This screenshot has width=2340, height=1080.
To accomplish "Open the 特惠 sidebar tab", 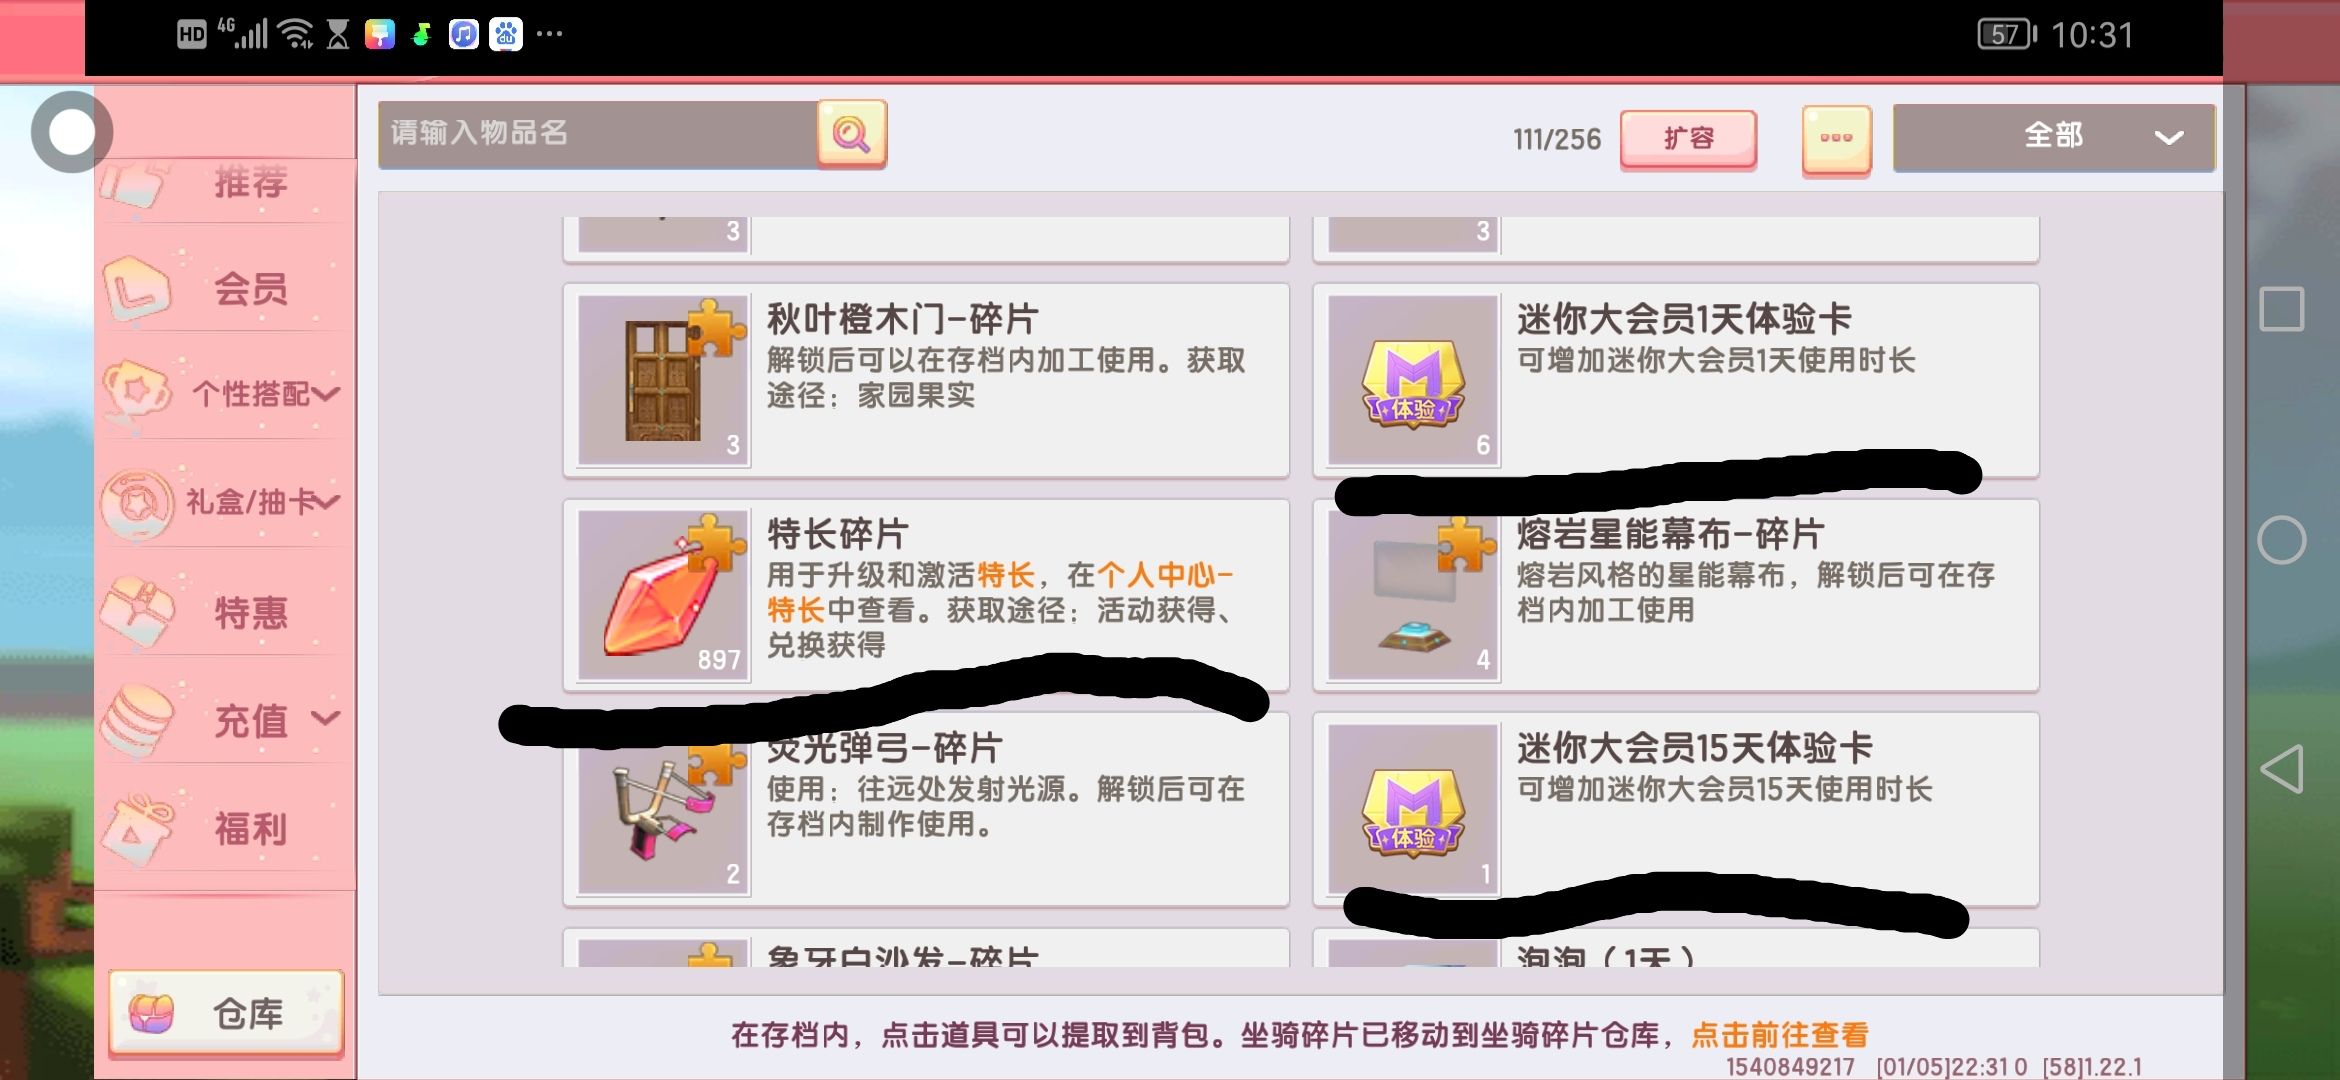I will 226,611.
